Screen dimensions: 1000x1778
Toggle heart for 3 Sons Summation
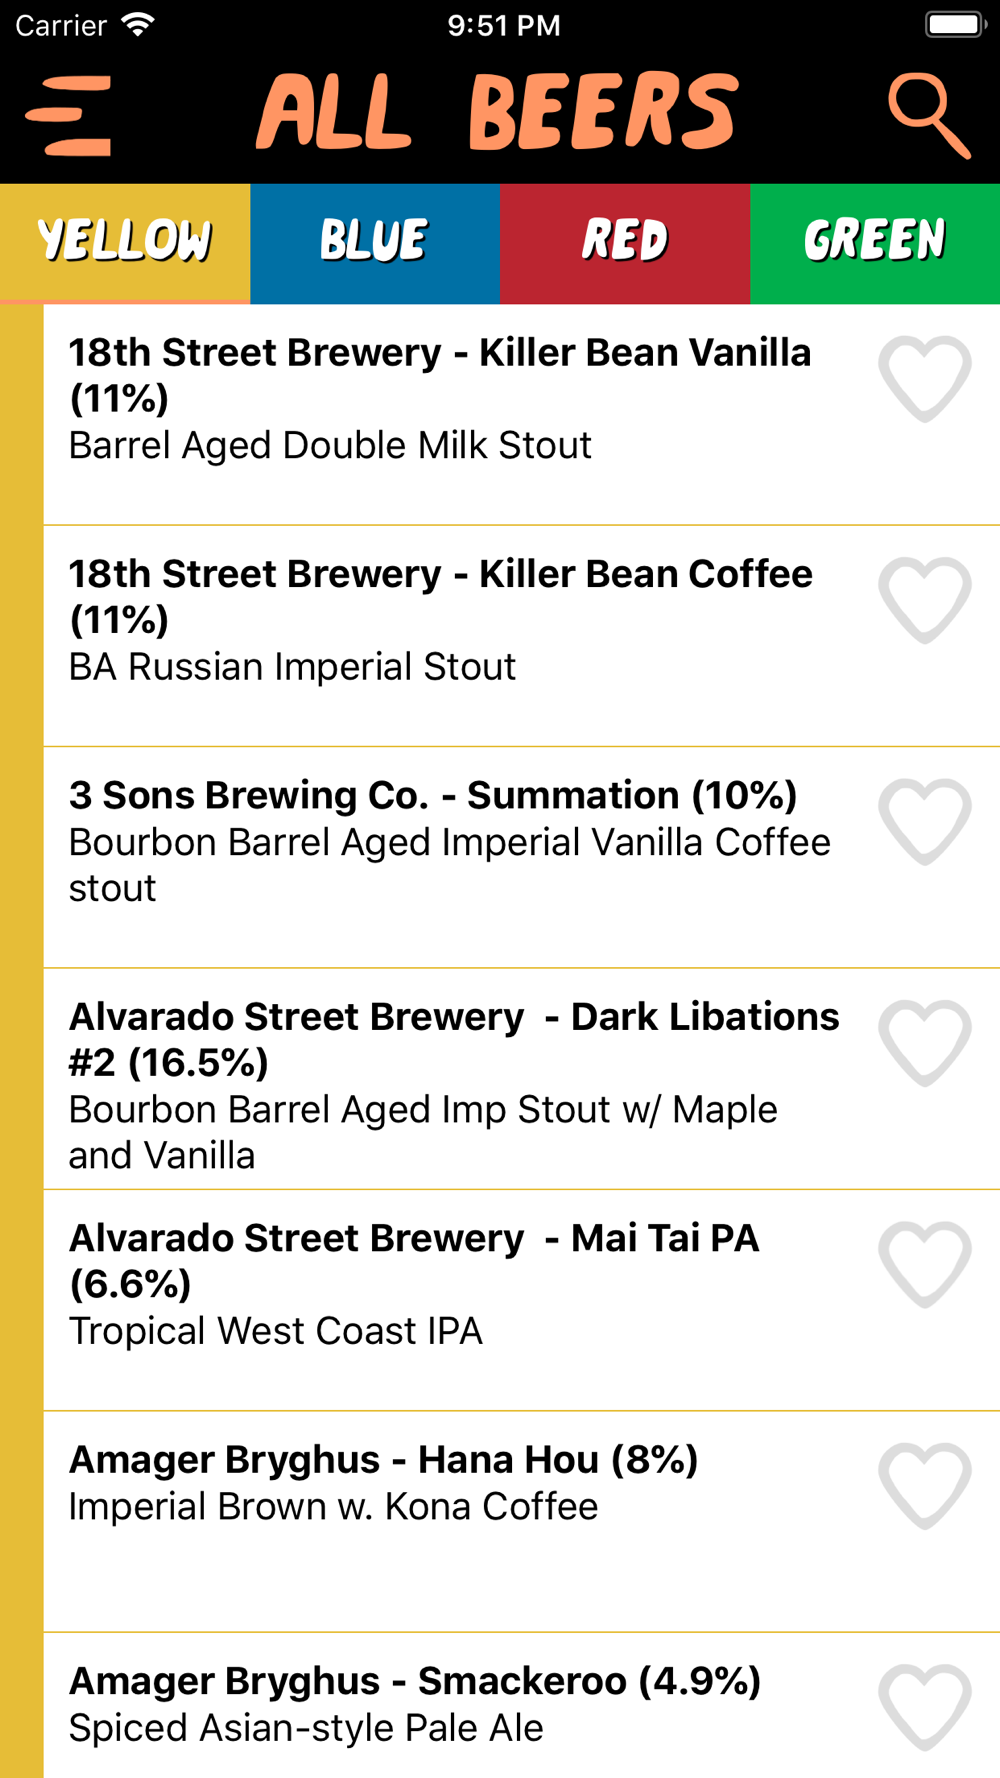click(925, 822)
